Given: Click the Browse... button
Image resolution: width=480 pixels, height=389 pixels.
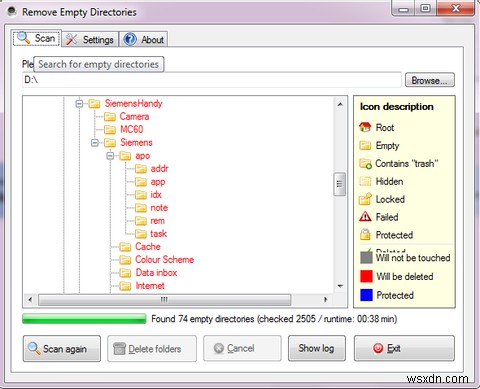Looking at the screenshot, I should pos(430,80).
